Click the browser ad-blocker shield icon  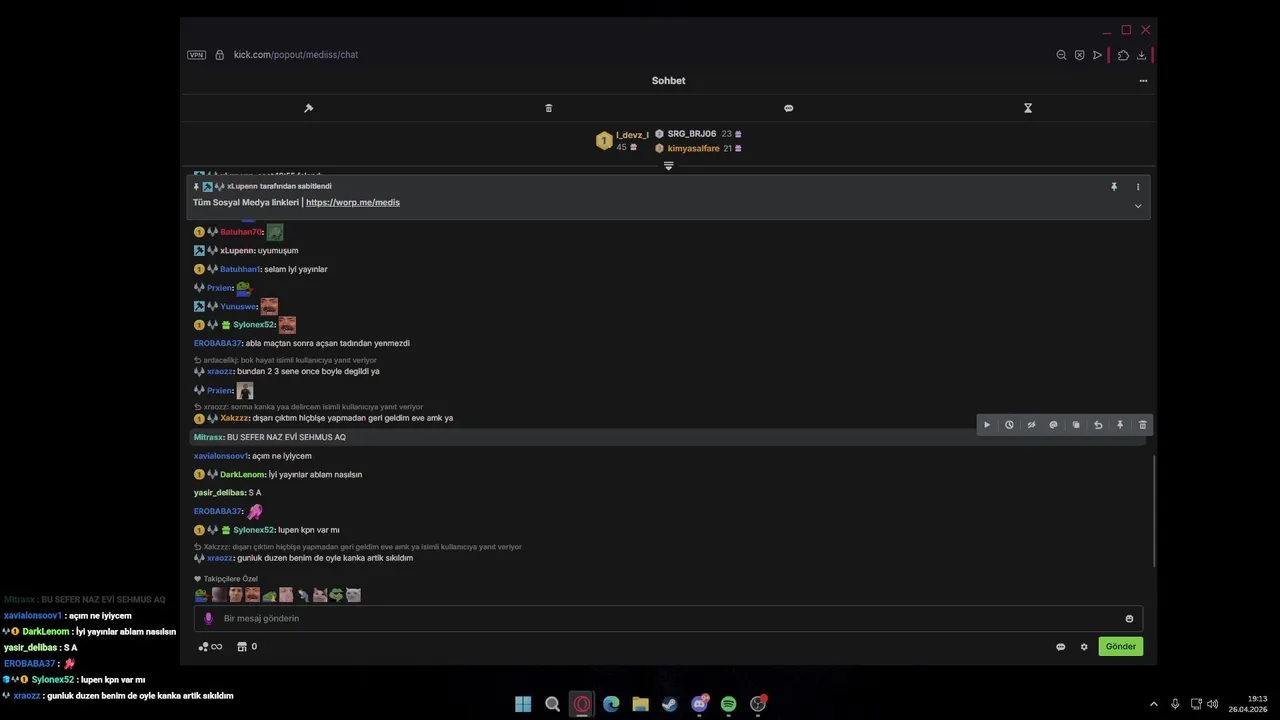tap(1079, 55)
